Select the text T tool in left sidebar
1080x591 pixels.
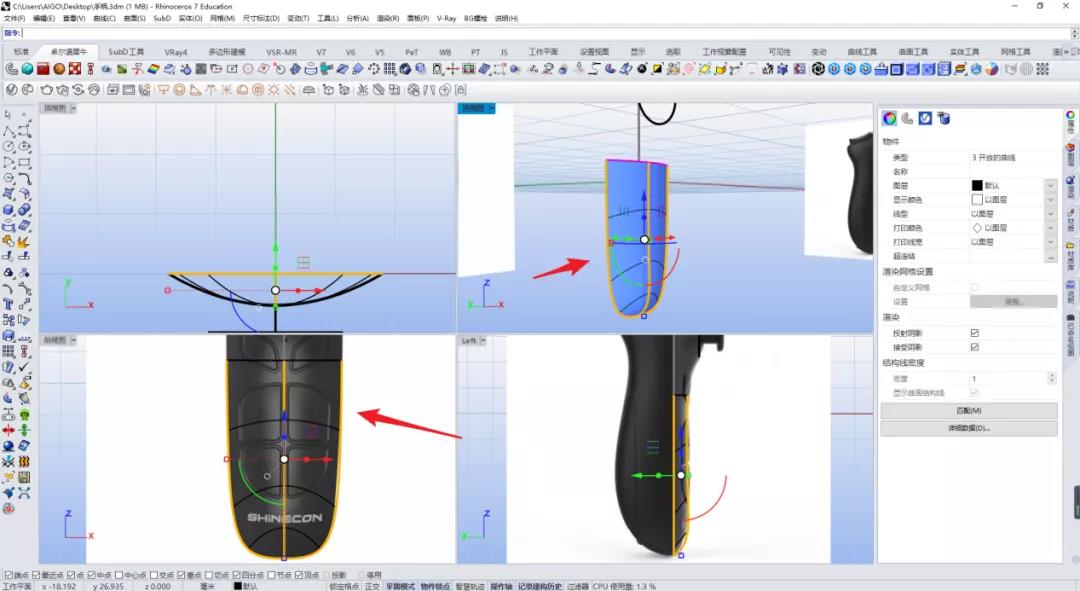pyautogui.click(x=8, y=304)
